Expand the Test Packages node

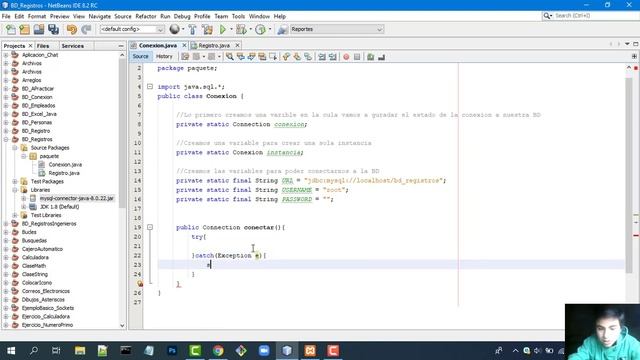click(15, 181)
